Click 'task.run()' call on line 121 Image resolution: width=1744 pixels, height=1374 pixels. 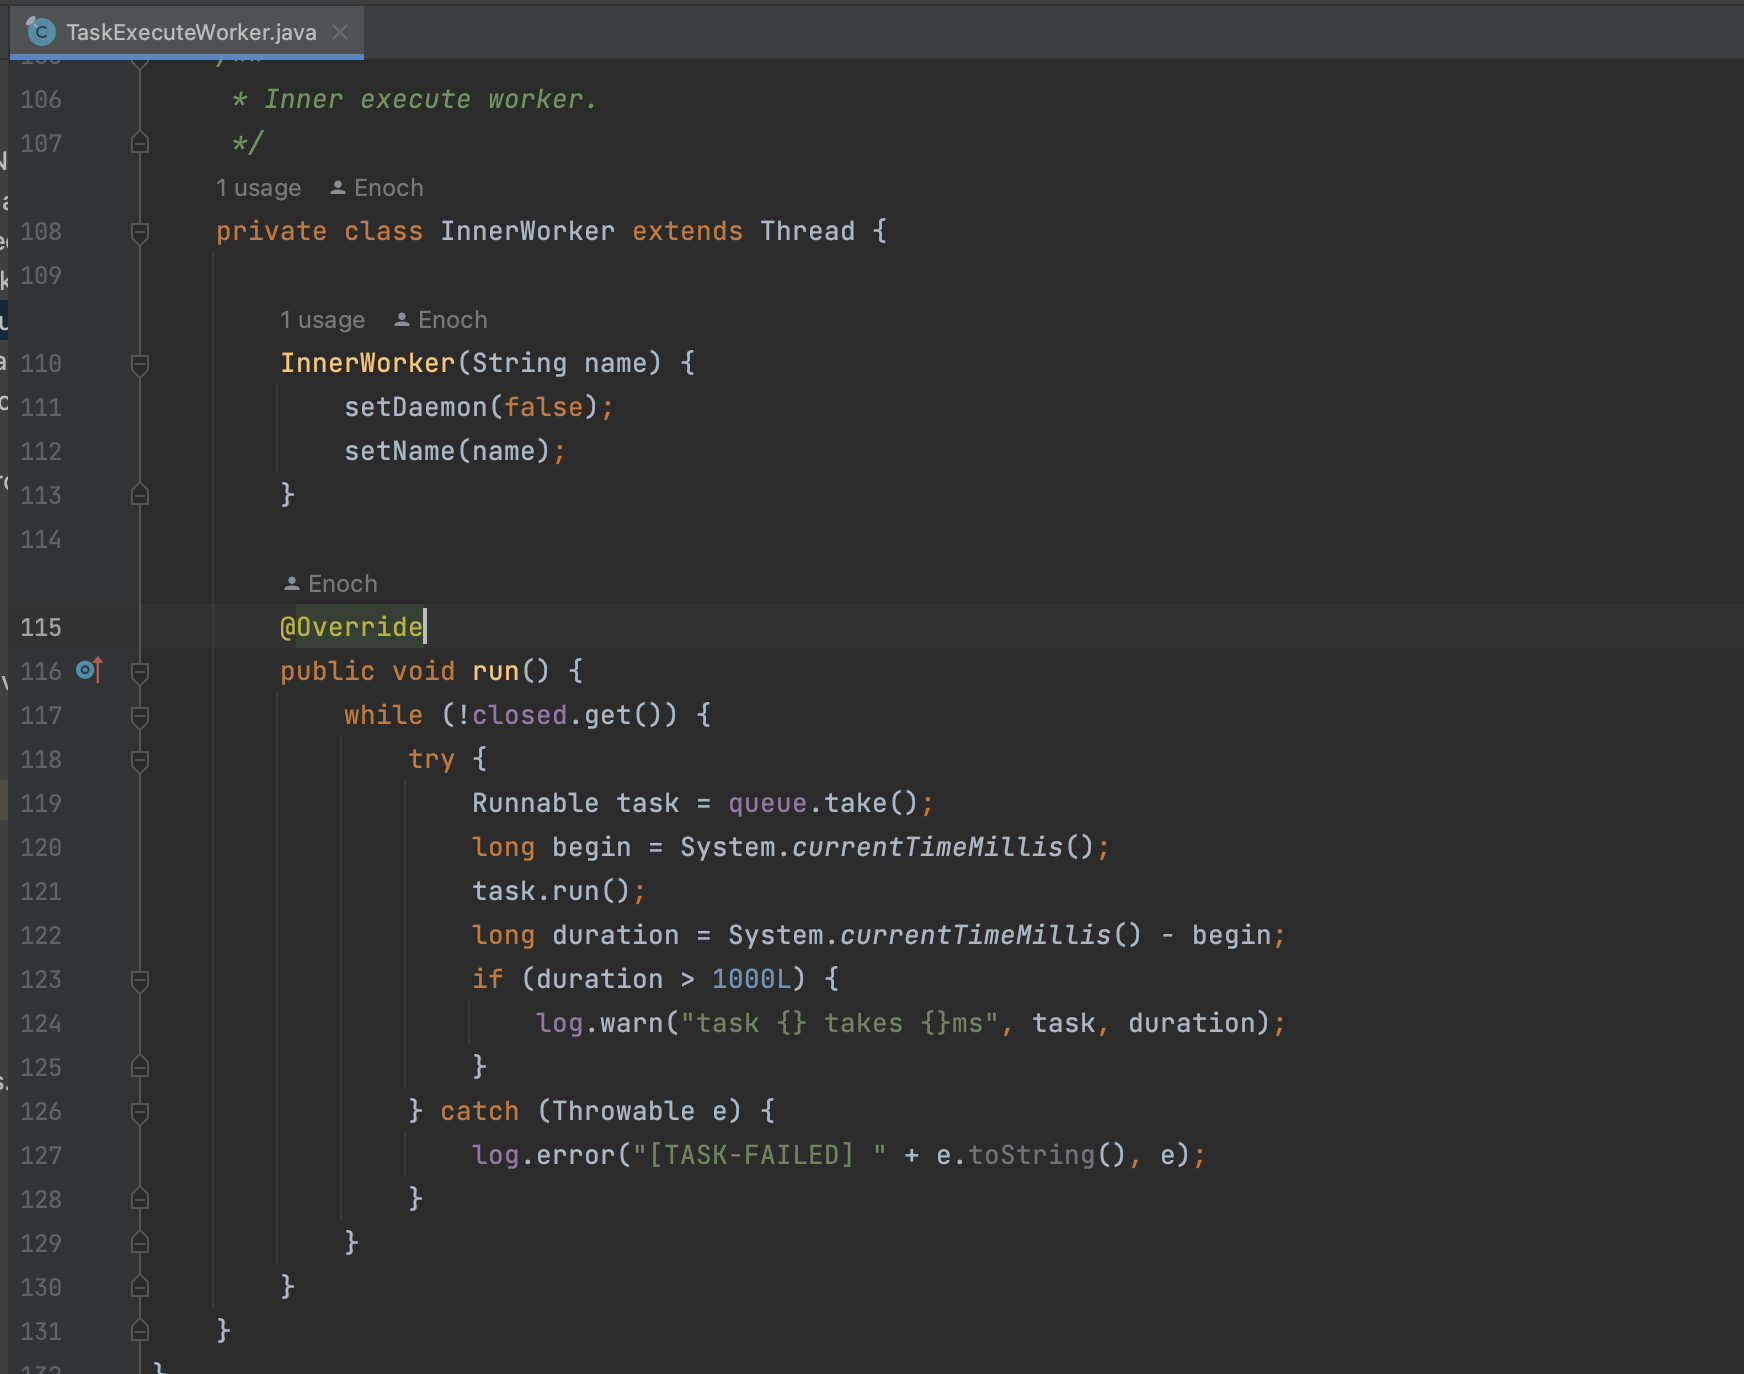[x=551, y=891]
